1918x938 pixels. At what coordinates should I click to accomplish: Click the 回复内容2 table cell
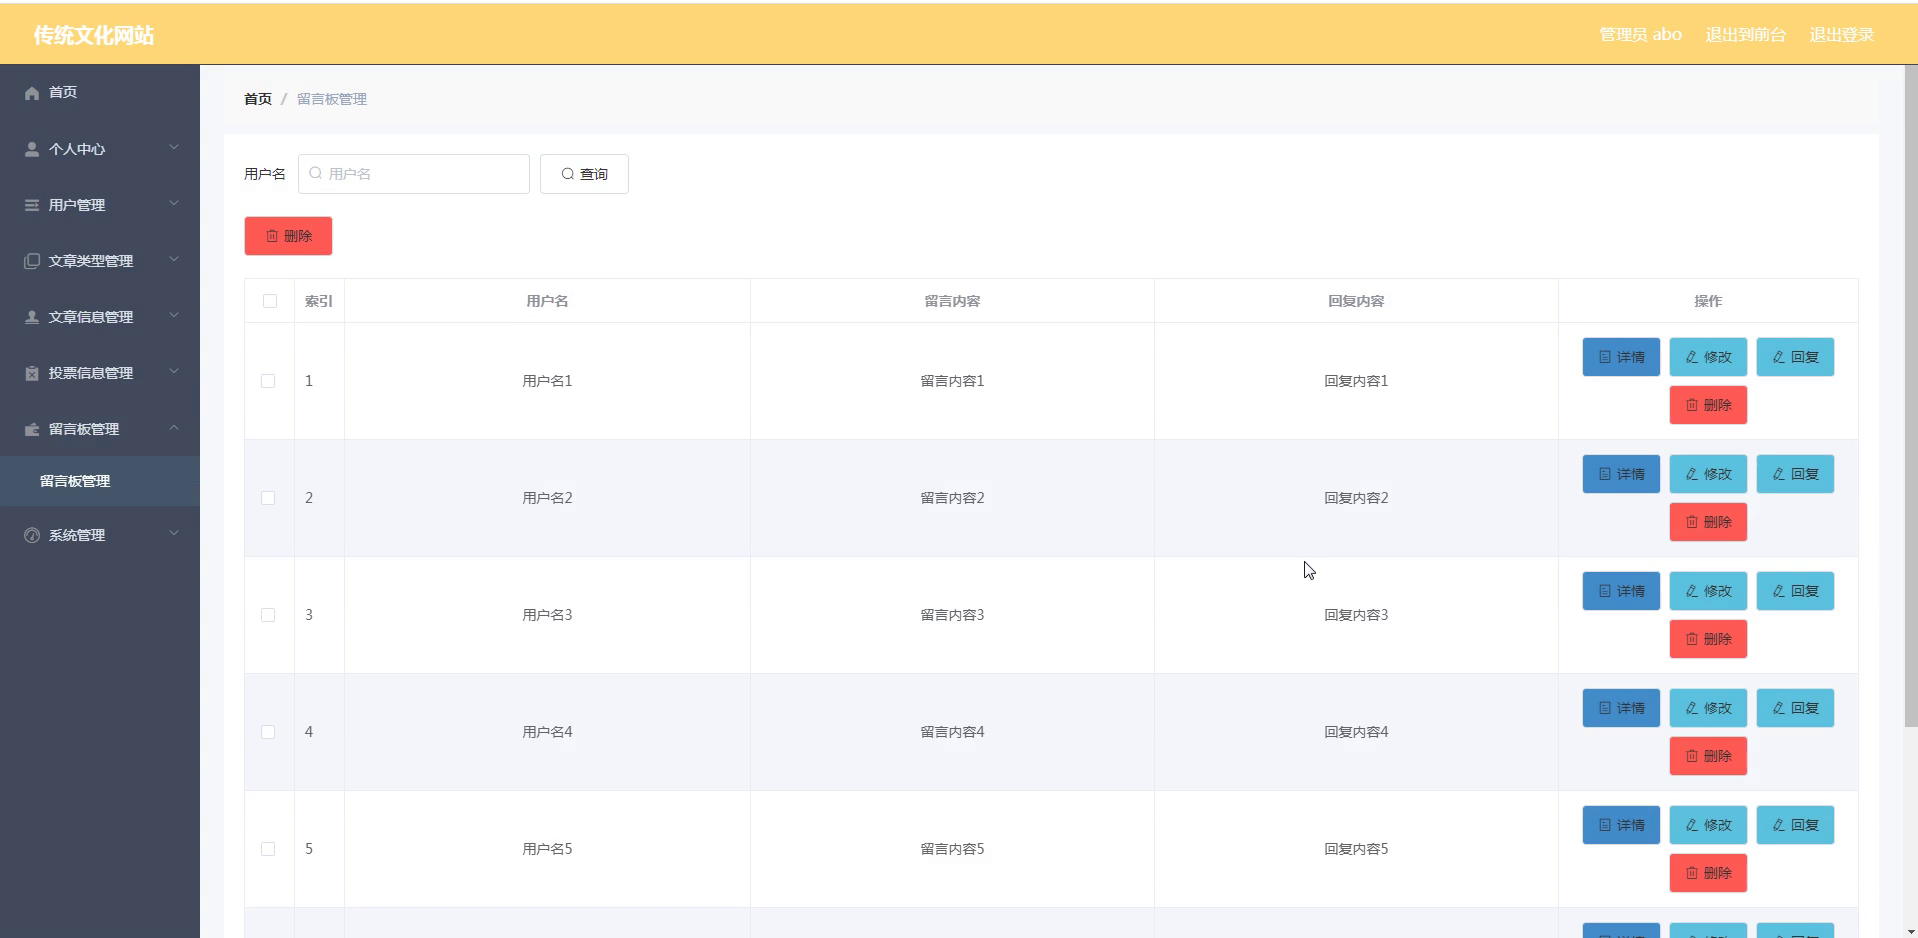[1356, 498]
